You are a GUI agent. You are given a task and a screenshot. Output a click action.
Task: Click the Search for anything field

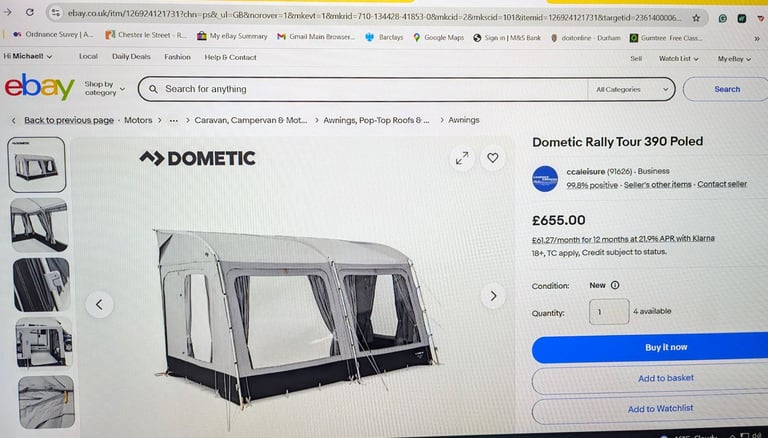pos(362,89)
